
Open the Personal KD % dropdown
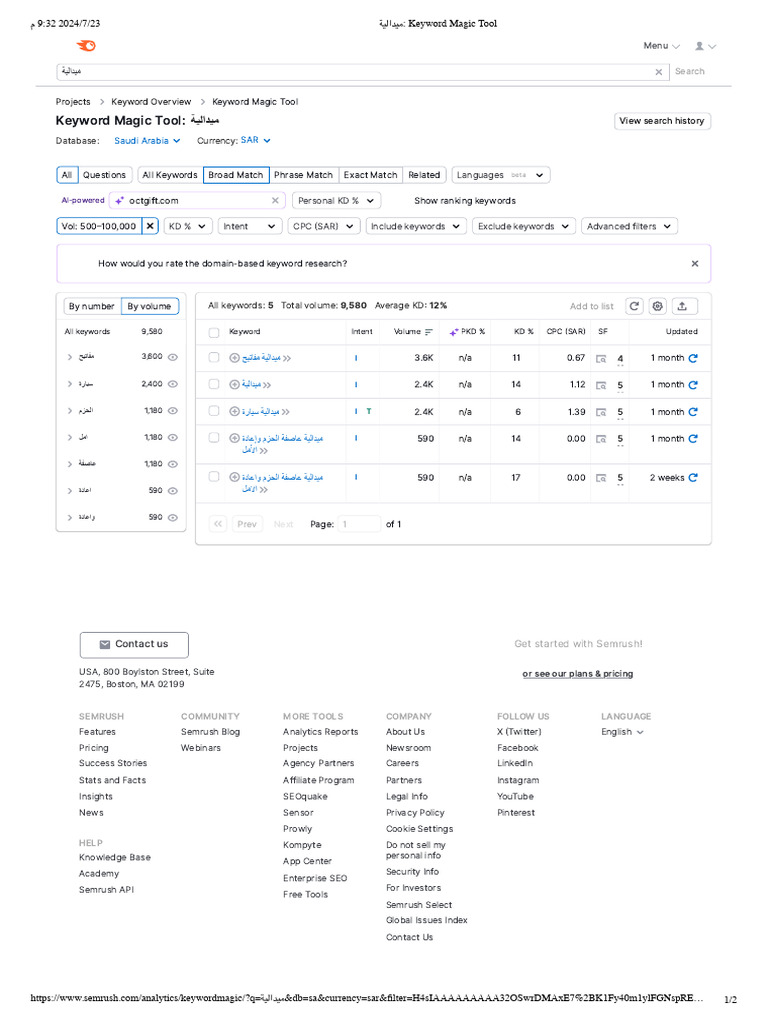[336, 200]
